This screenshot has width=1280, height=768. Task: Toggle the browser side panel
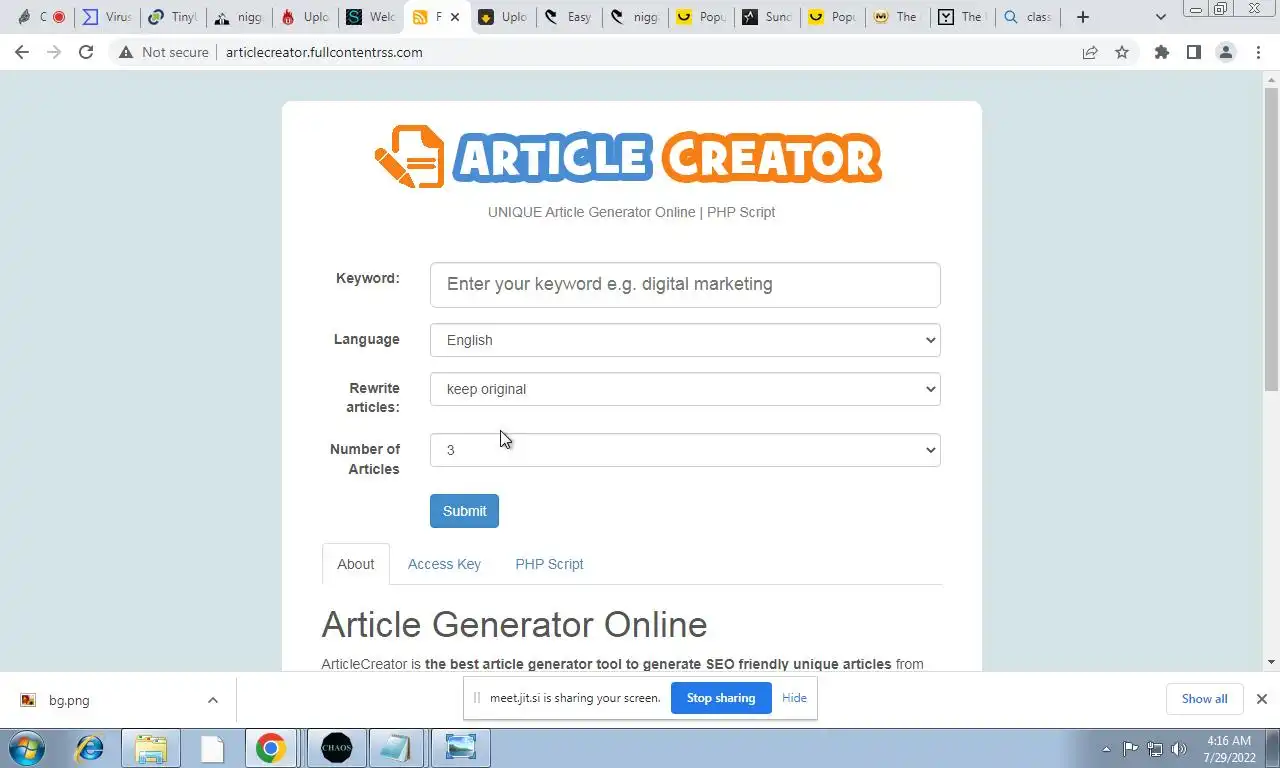[1193, 52]
